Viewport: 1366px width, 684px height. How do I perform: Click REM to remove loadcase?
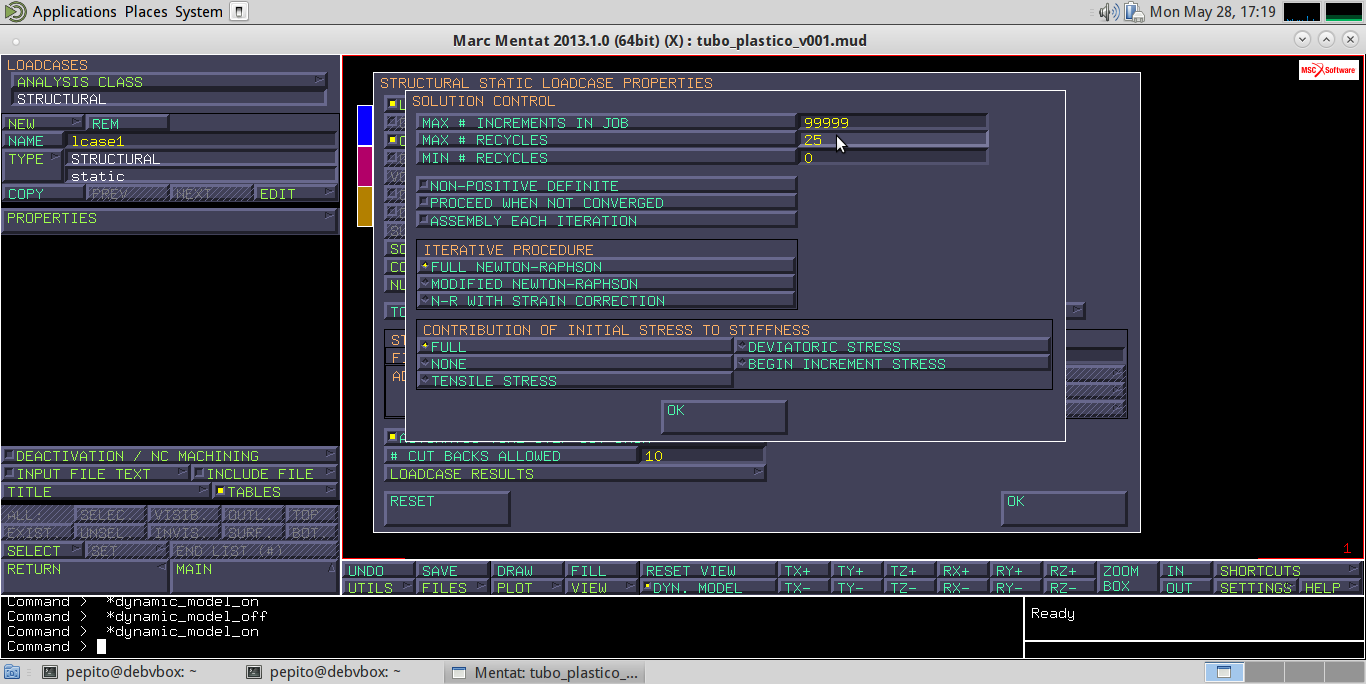click(128, 123)
